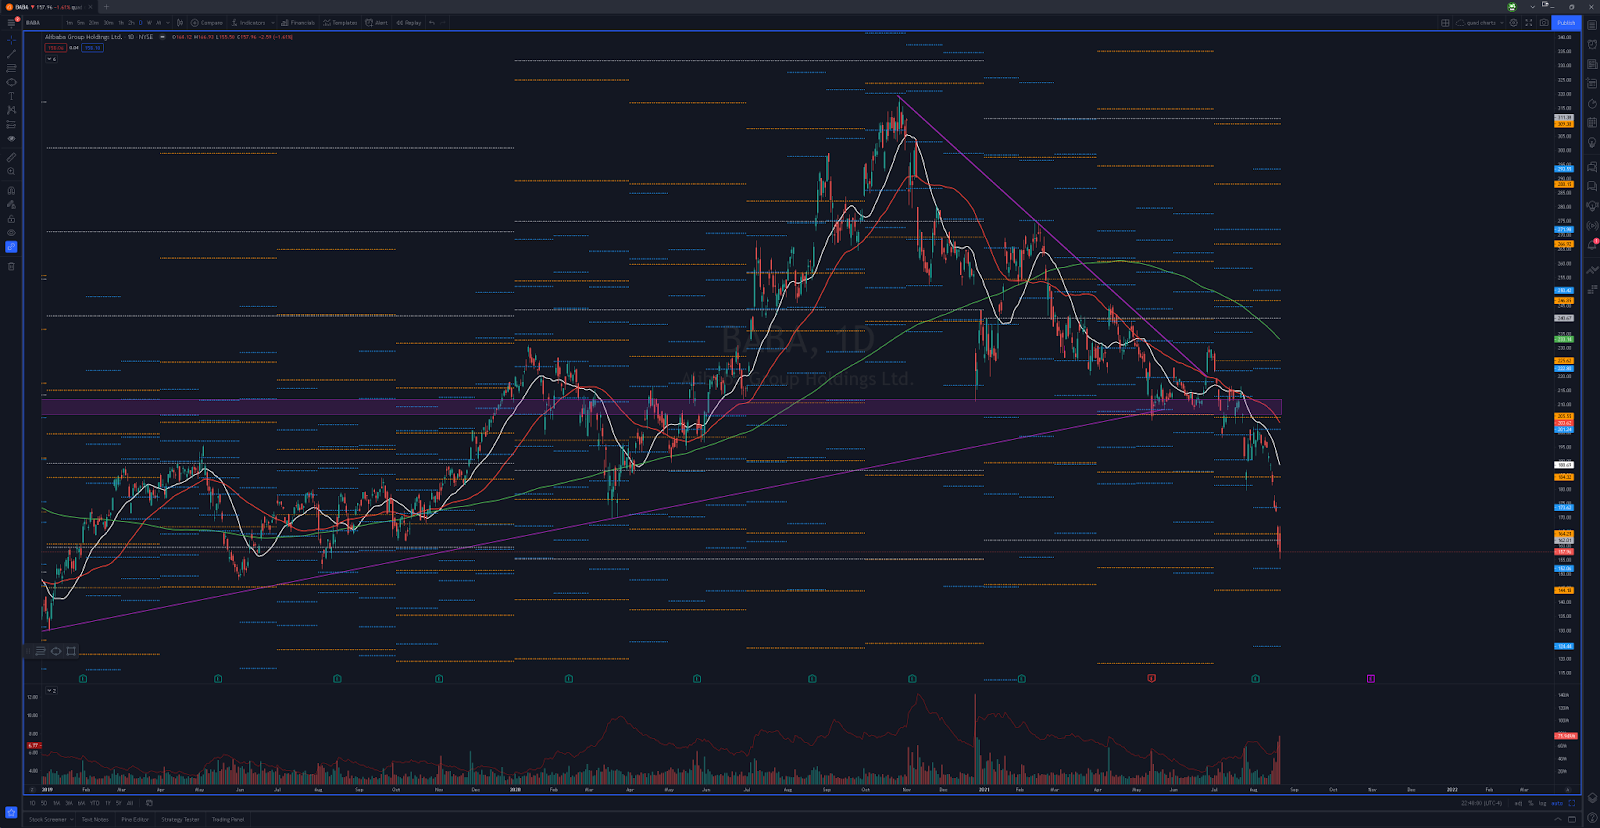Click the blue Publish button

1566,23
